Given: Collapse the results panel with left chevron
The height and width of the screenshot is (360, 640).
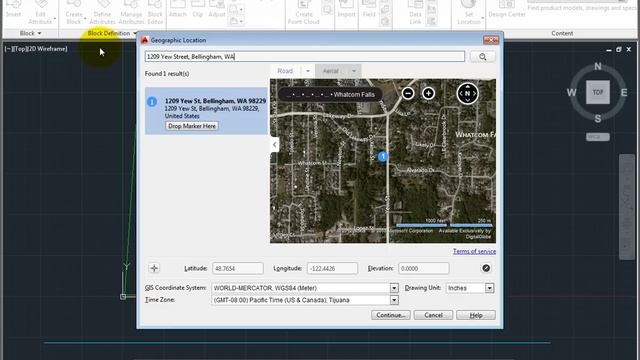Looking at the screenshot, I should [x=275, y=144].
